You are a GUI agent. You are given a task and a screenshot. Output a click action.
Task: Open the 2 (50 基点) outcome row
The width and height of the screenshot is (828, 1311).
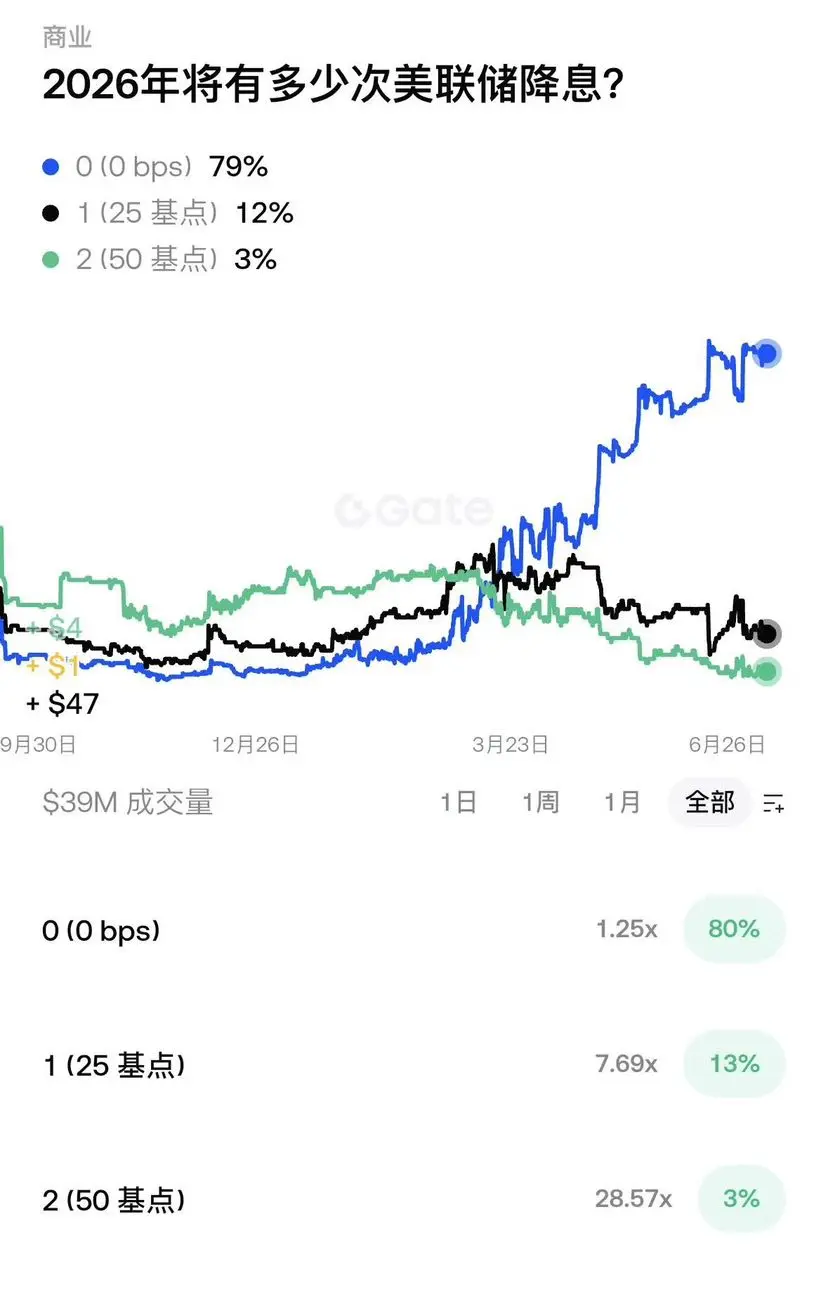coord(414,1199)
